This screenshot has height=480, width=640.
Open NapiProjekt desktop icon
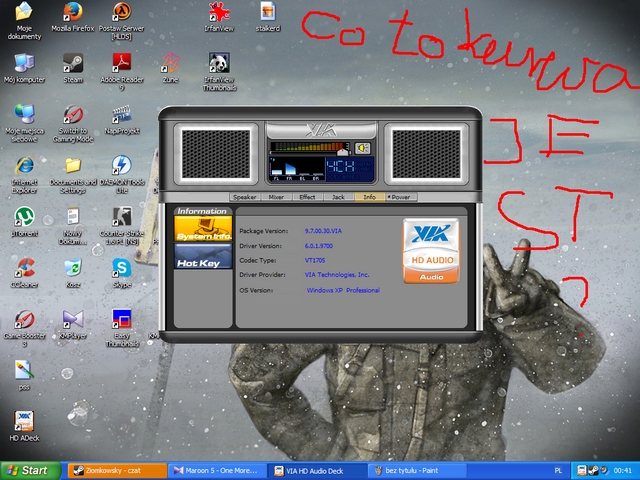122,120
